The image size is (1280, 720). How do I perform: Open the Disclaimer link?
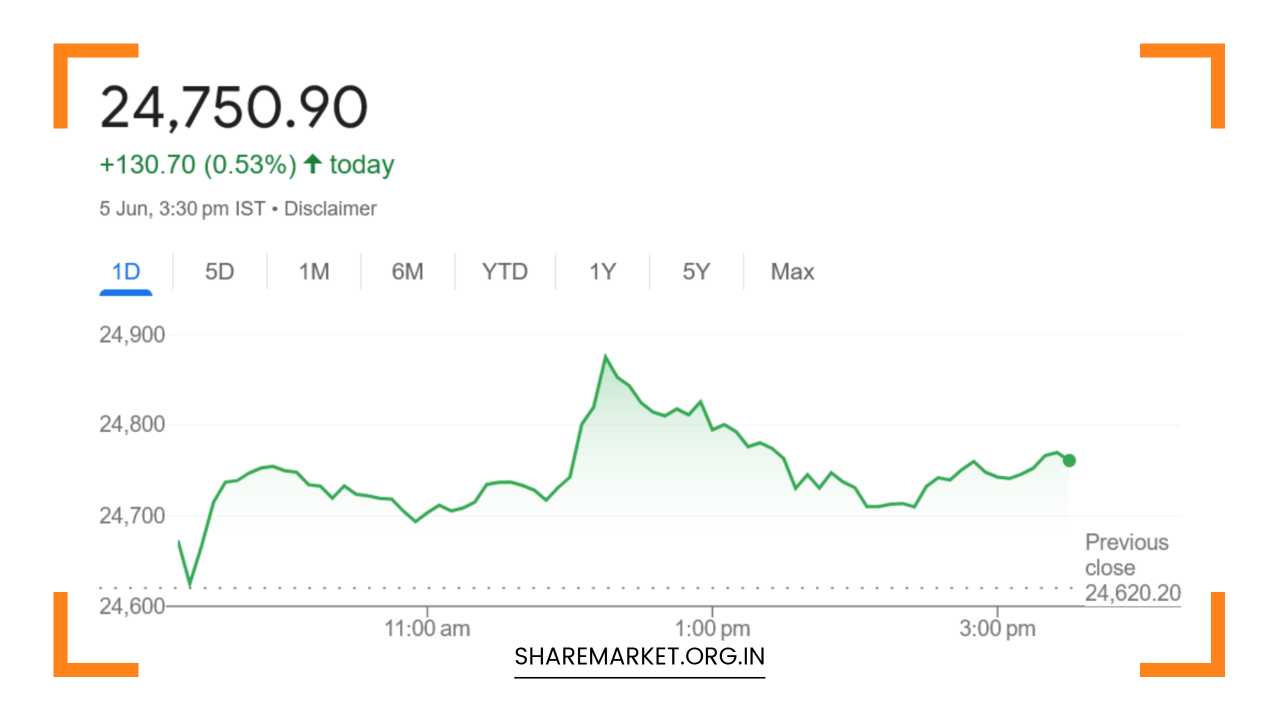(331, 209)
